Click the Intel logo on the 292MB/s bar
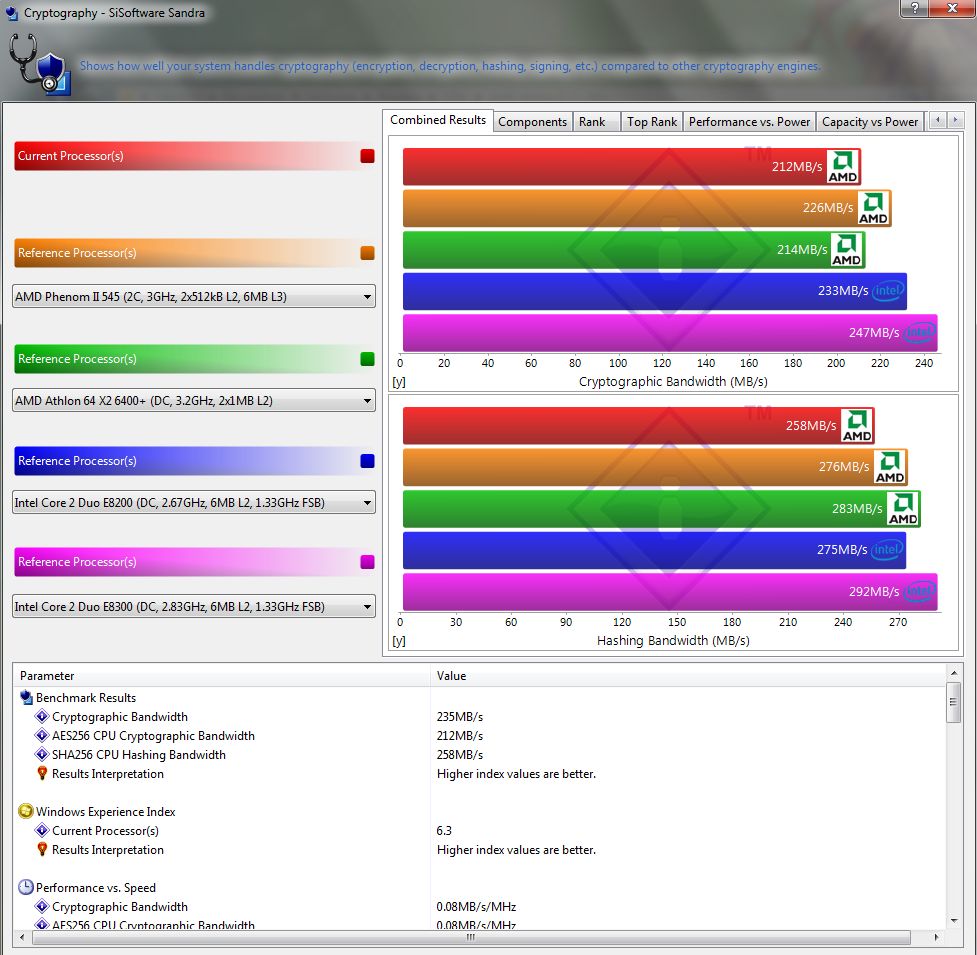This screenshot has height=955, width=977. [x=920, y=591]
